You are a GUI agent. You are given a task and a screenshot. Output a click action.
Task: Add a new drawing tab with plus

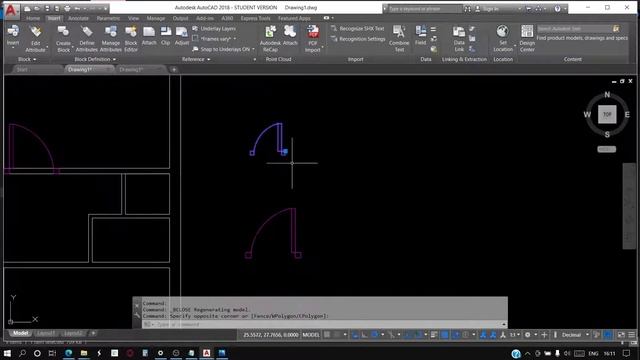[x=174, y=69]
